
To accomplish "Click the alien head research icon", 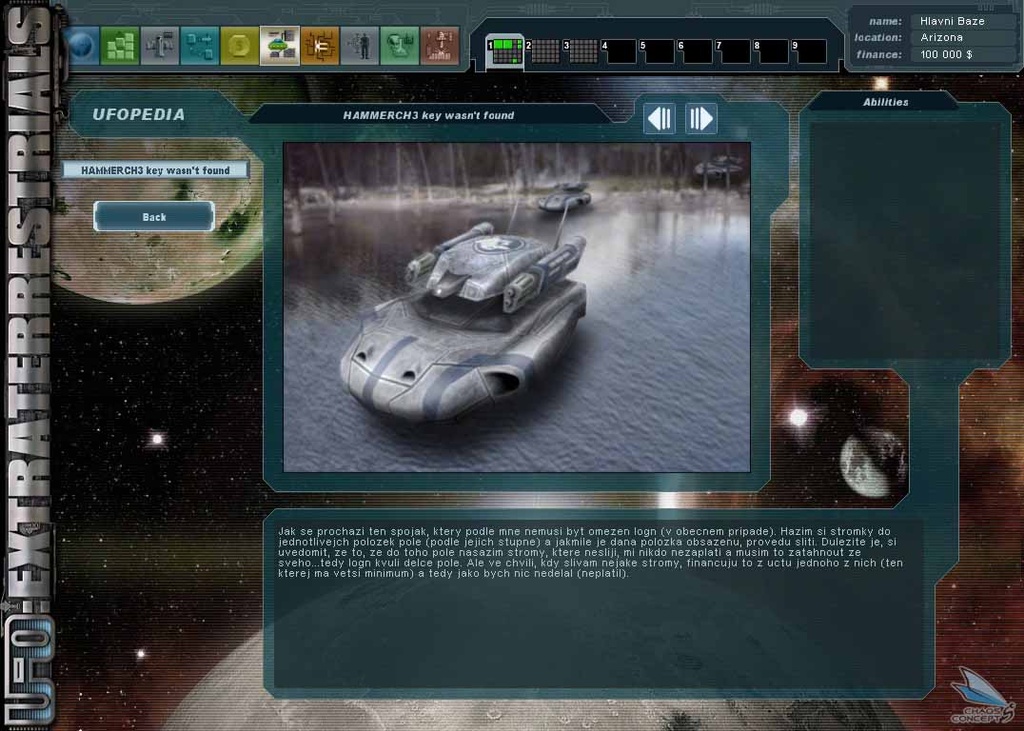I will click(x=400, y=47).
